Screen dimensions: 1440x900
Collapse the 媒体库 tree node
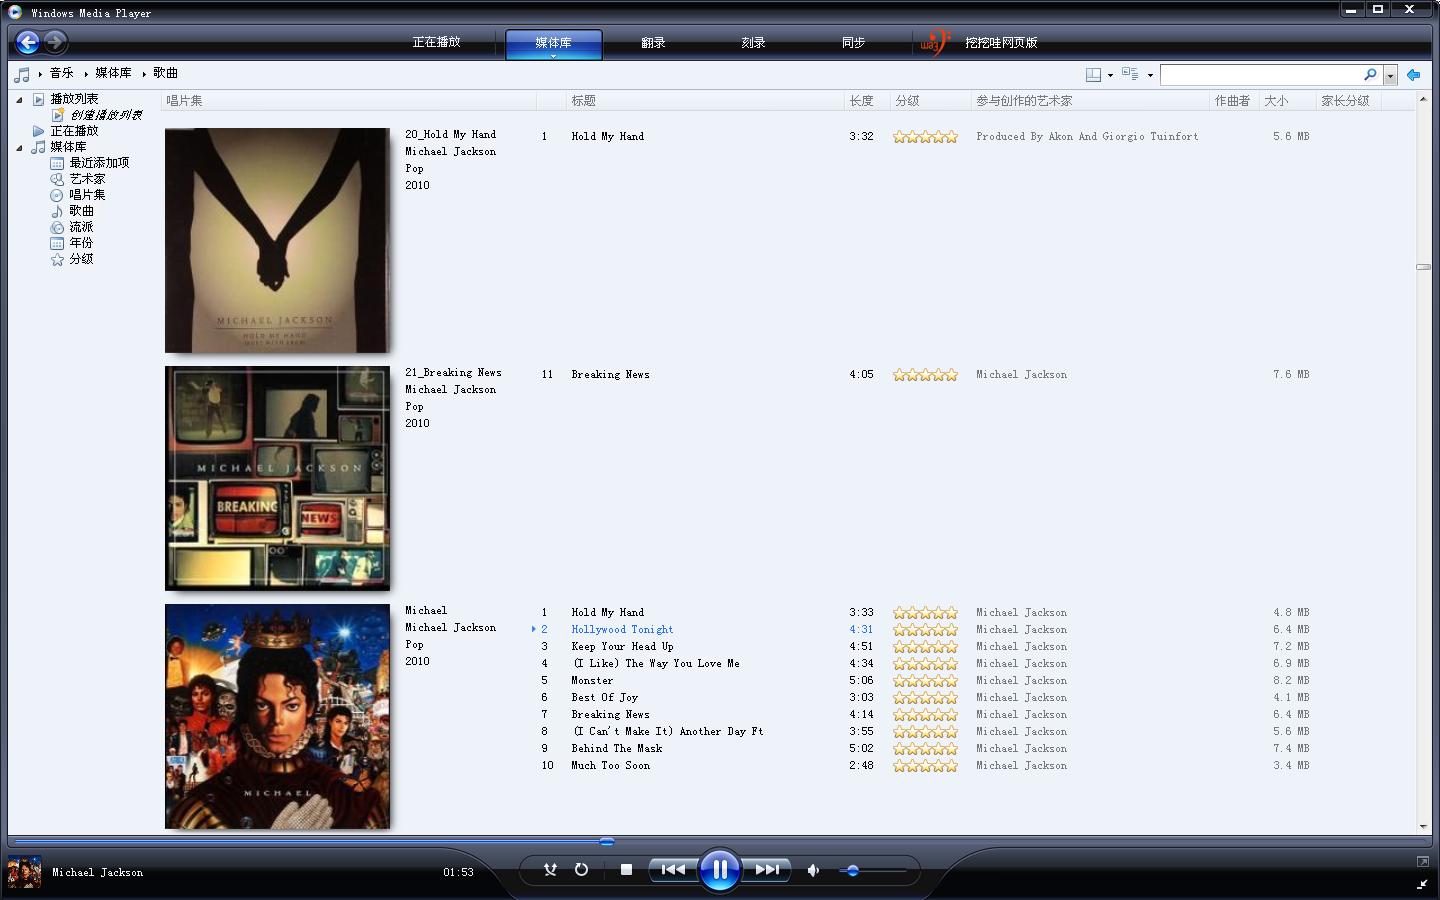(x=19, y=147)
